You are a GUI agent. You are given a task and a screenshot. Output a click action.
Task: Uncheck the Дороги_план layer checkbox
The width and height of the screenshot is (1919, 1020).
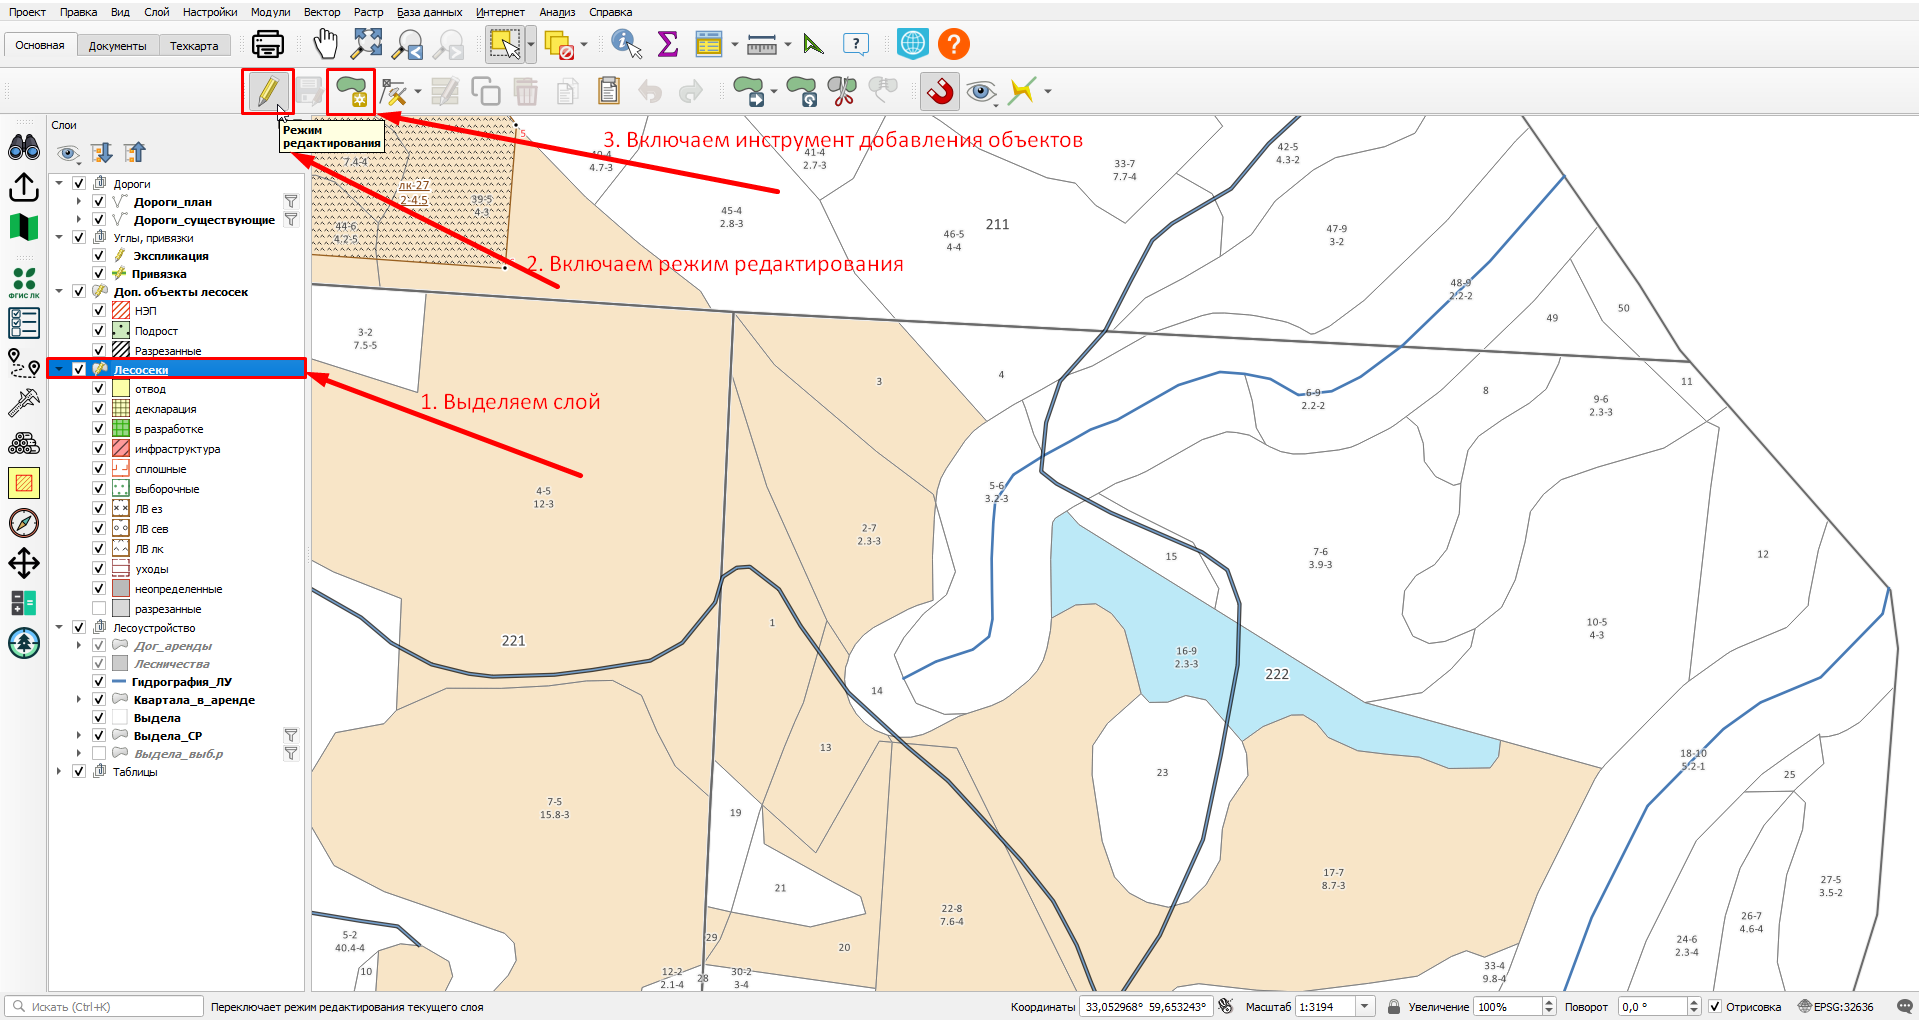pyautogui.click(x=99, y=201)
